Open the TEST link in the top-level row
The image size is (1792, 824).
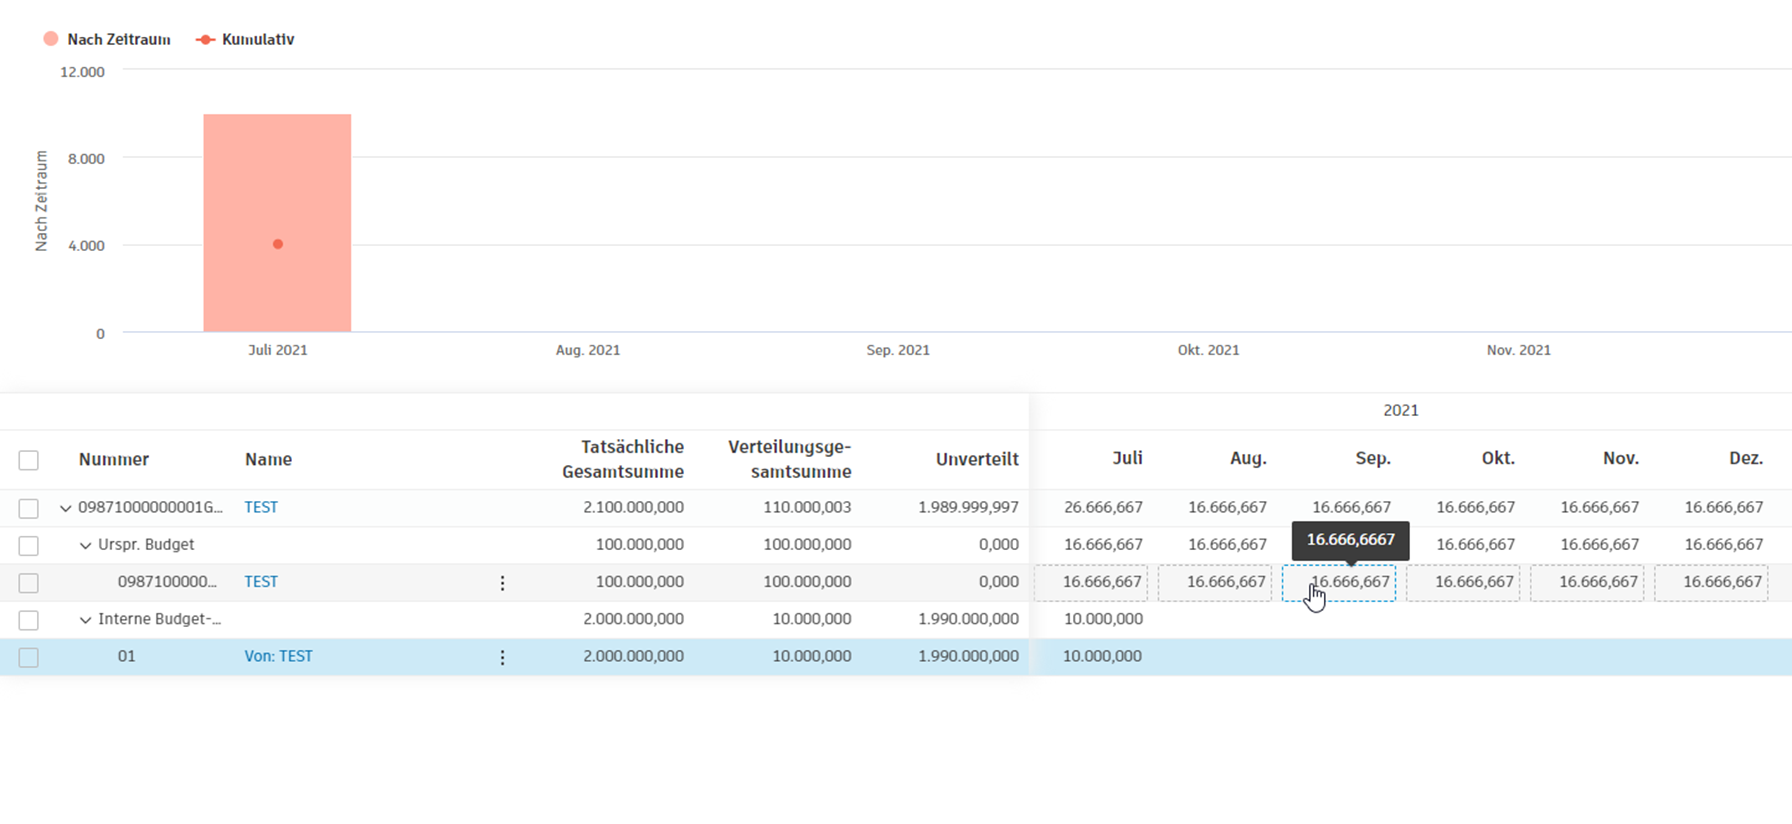click(x=261, y=507)
